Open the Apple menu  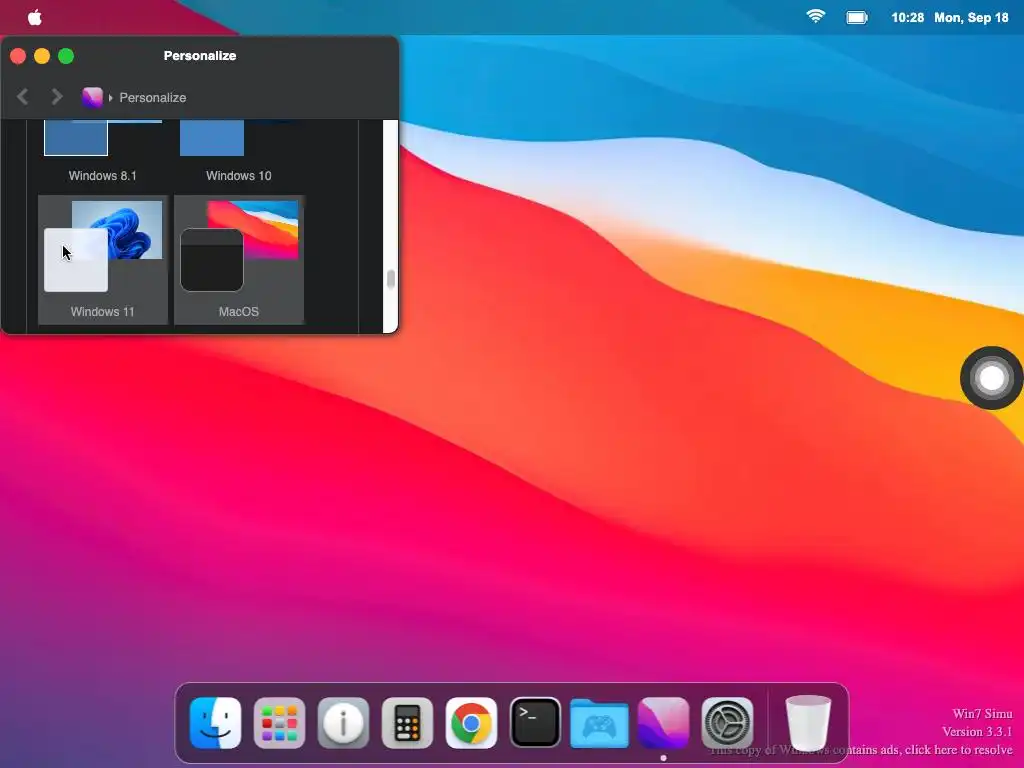coord(35,18)
